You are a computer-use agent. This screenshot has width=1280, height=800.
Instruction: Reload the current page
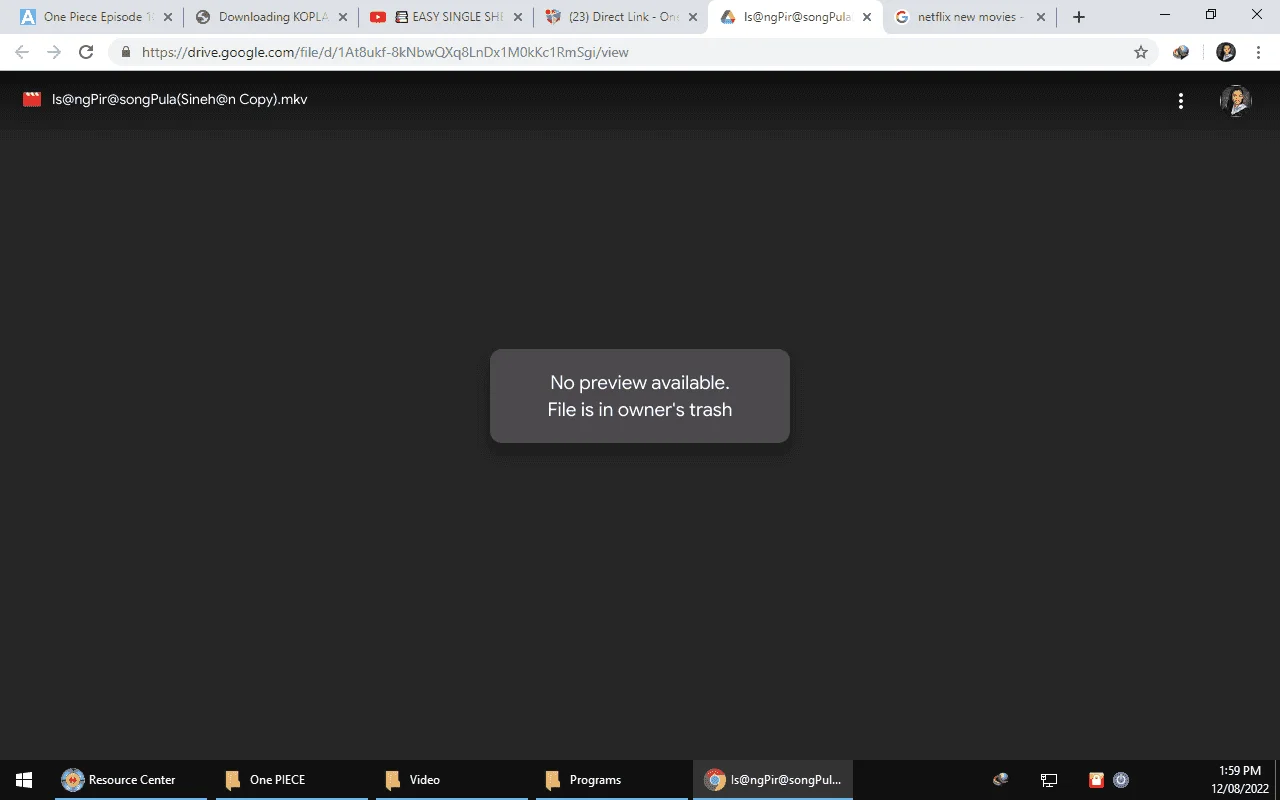coord(86,52)
